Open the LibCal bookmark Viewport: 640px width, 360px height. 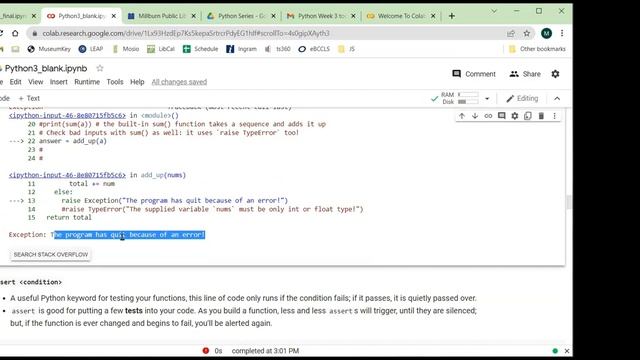[161, 49]
